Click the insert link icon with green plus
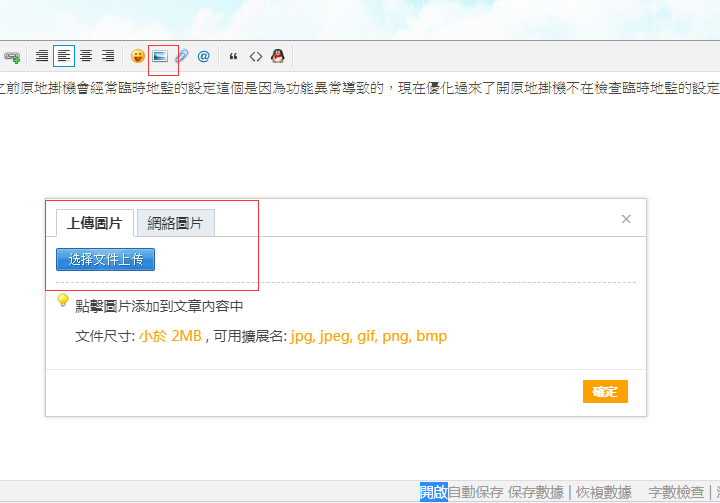Image resolution: width=720 pixels, height=503 pixels. coord(12,57)
